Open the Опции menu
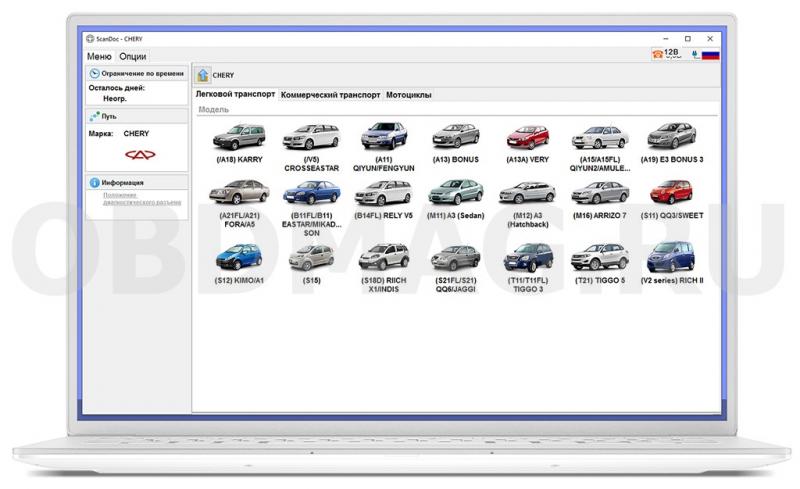Screen dimensions: 800x489 (133, 56)
